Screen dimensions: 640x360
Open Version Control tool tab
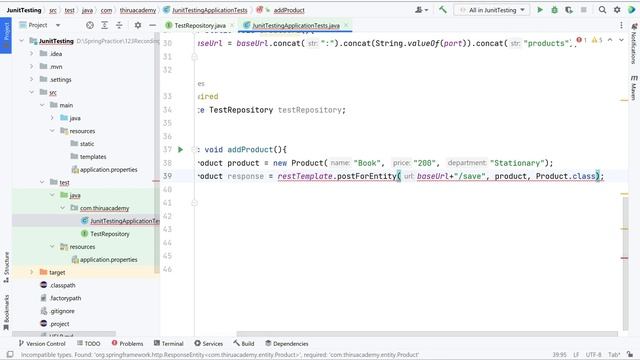pyautogui.click(x=42, y=344)
